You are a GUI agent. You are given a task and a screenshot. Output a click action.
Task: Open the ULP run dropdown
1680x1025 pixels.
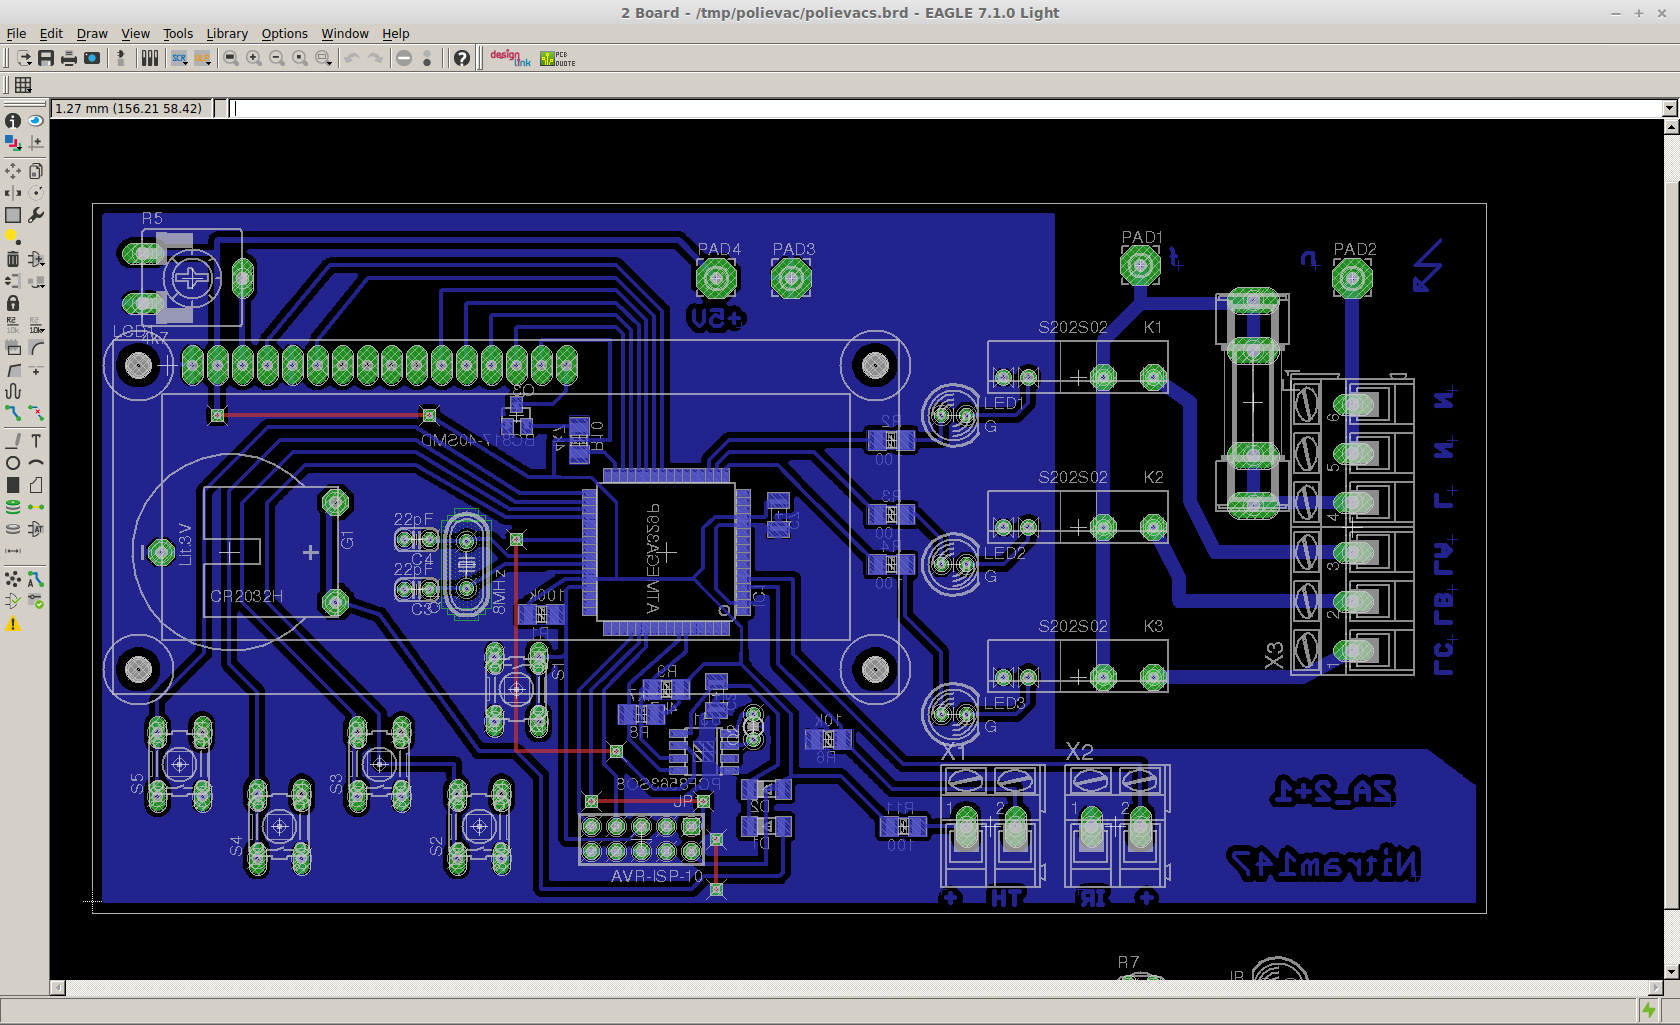pos(202,58)
